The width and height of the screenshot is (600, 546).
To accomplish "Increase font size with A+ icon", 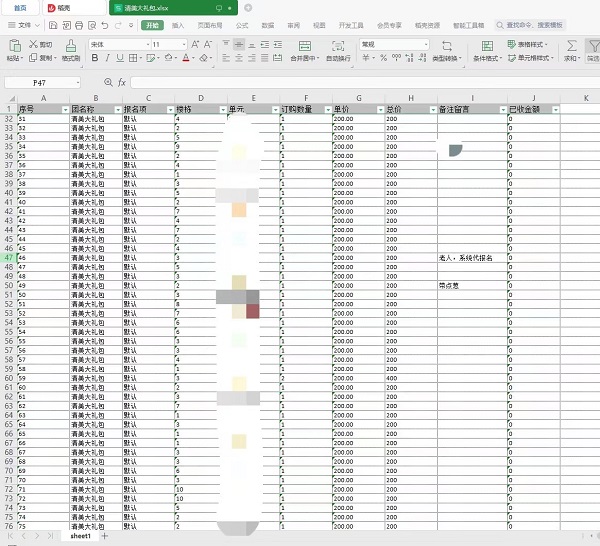I will [x=195, y=44].
